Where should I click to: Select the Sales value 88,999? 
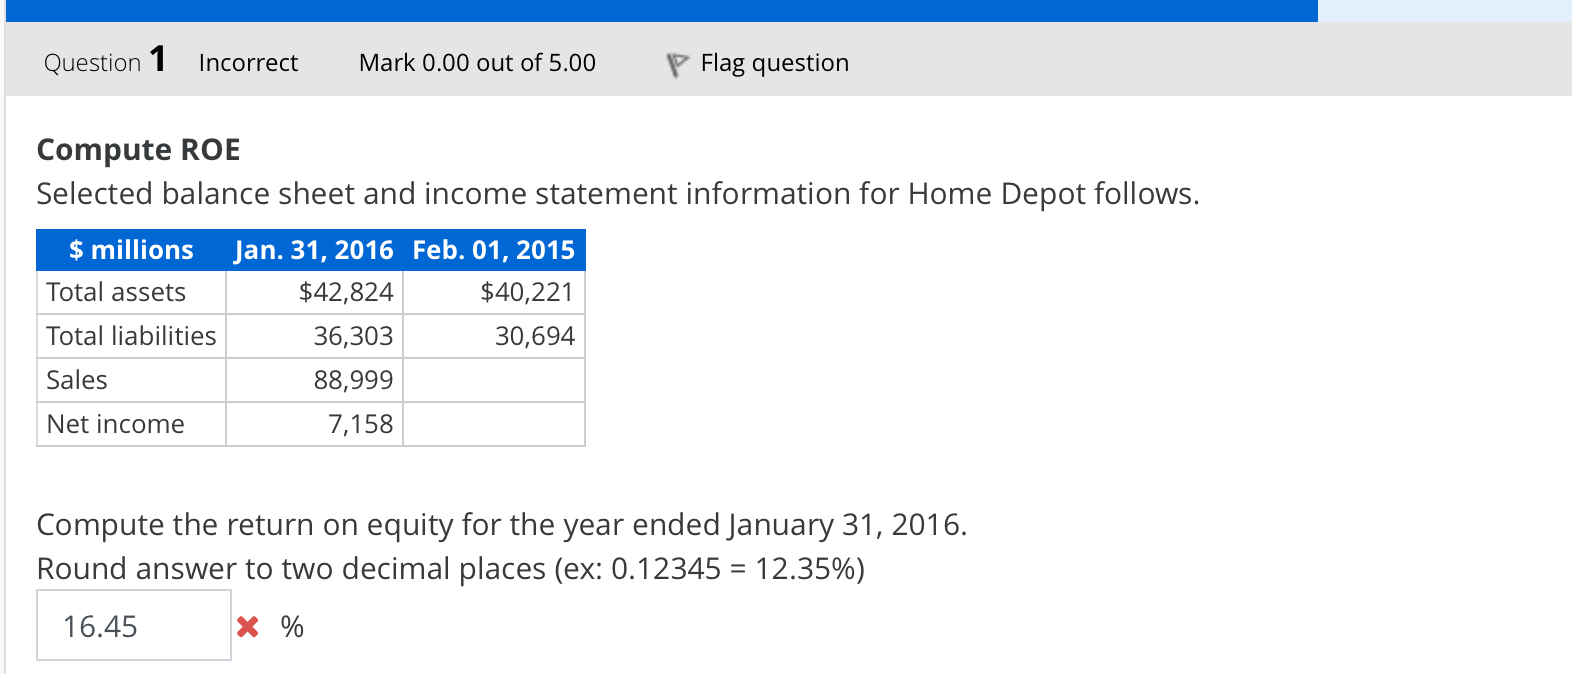coord(359,380)
